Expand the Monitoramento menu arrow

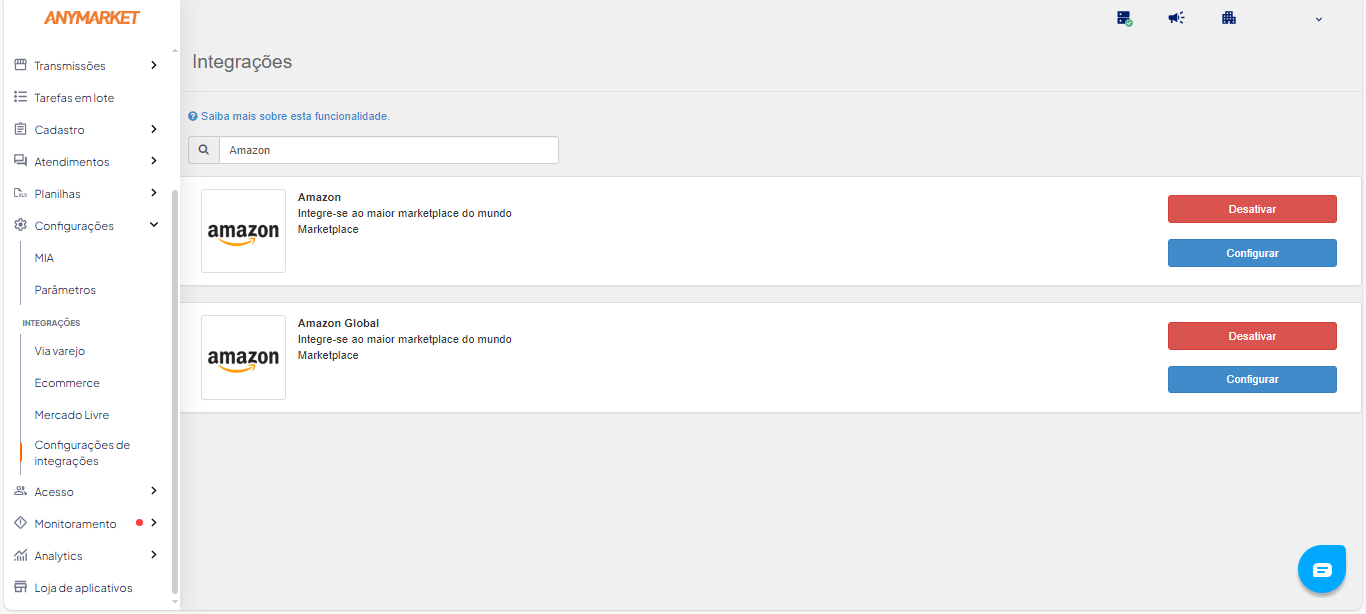pos(154,523)
